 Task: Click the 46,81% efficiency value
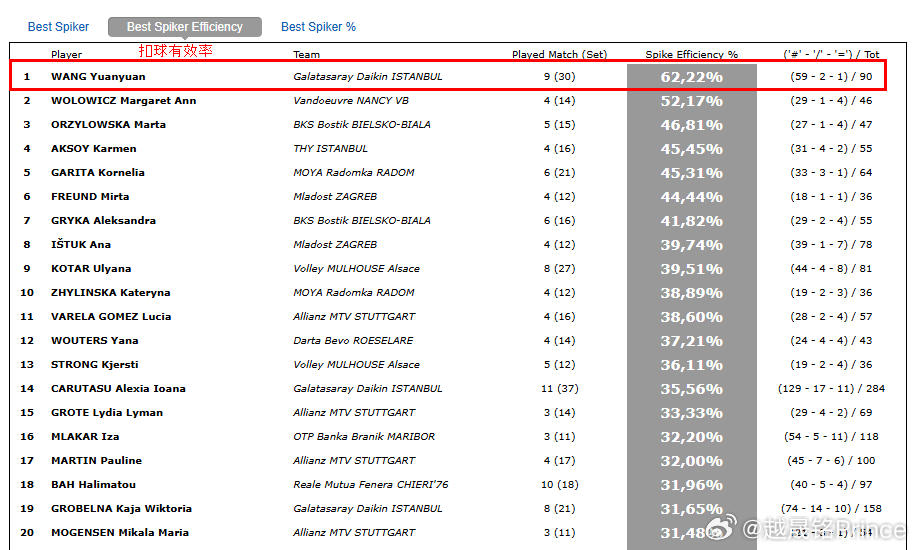click(692, 125)
